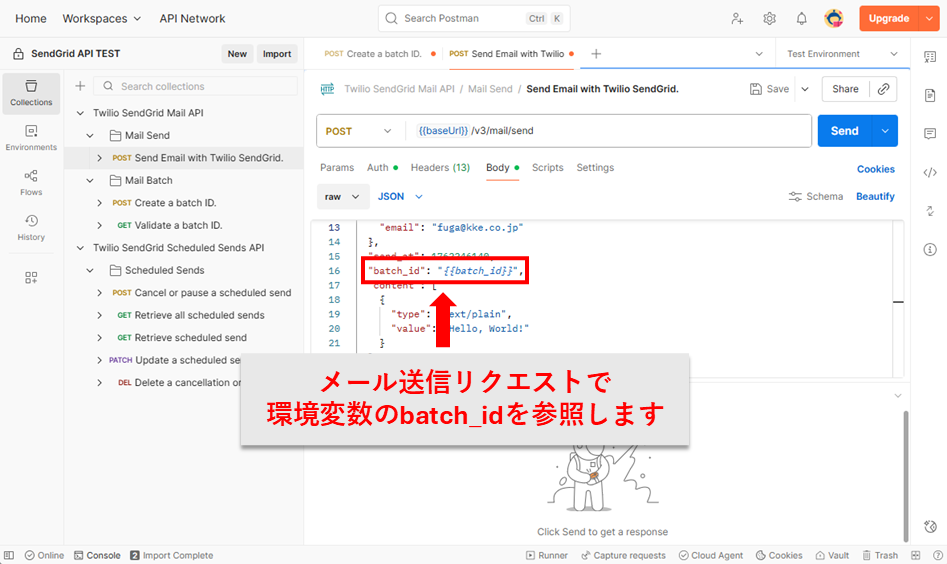Open the Console from status bar
The height and width of the screenshot is (564, 947).
pyautogui.click(x=97, y=555)
